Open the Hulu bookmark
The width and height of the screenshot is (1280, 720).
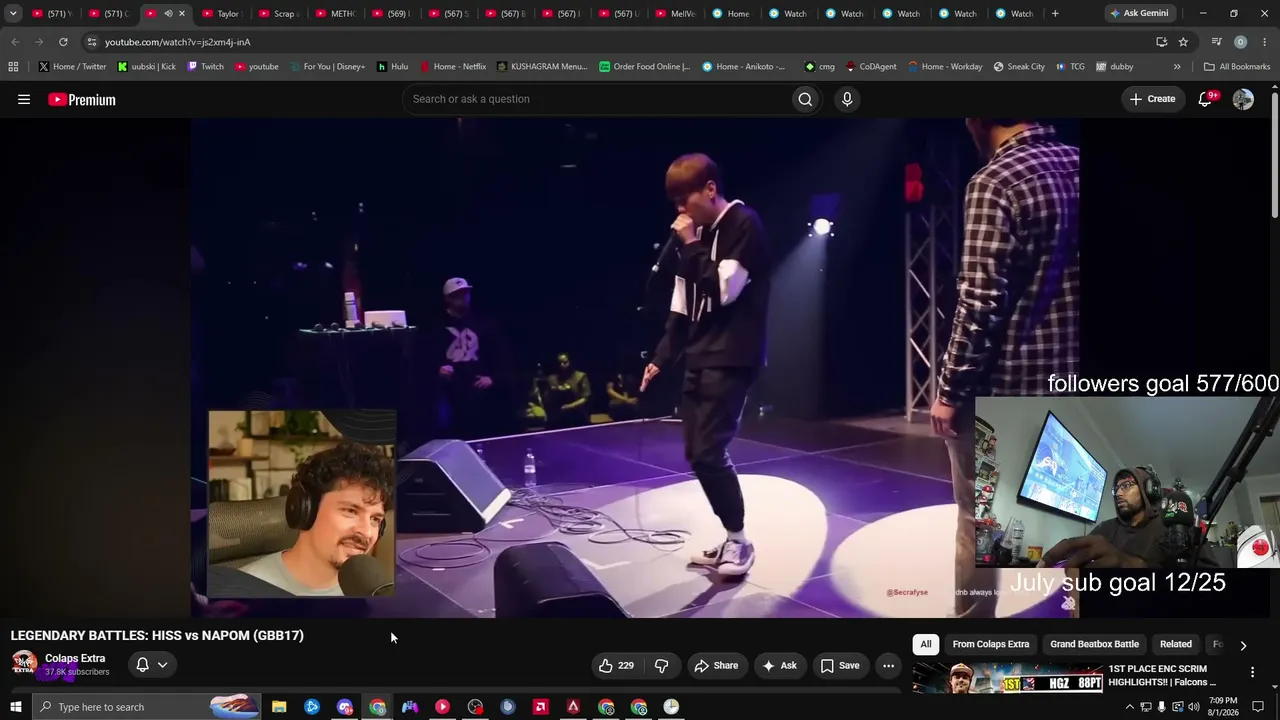click(392, 67)
